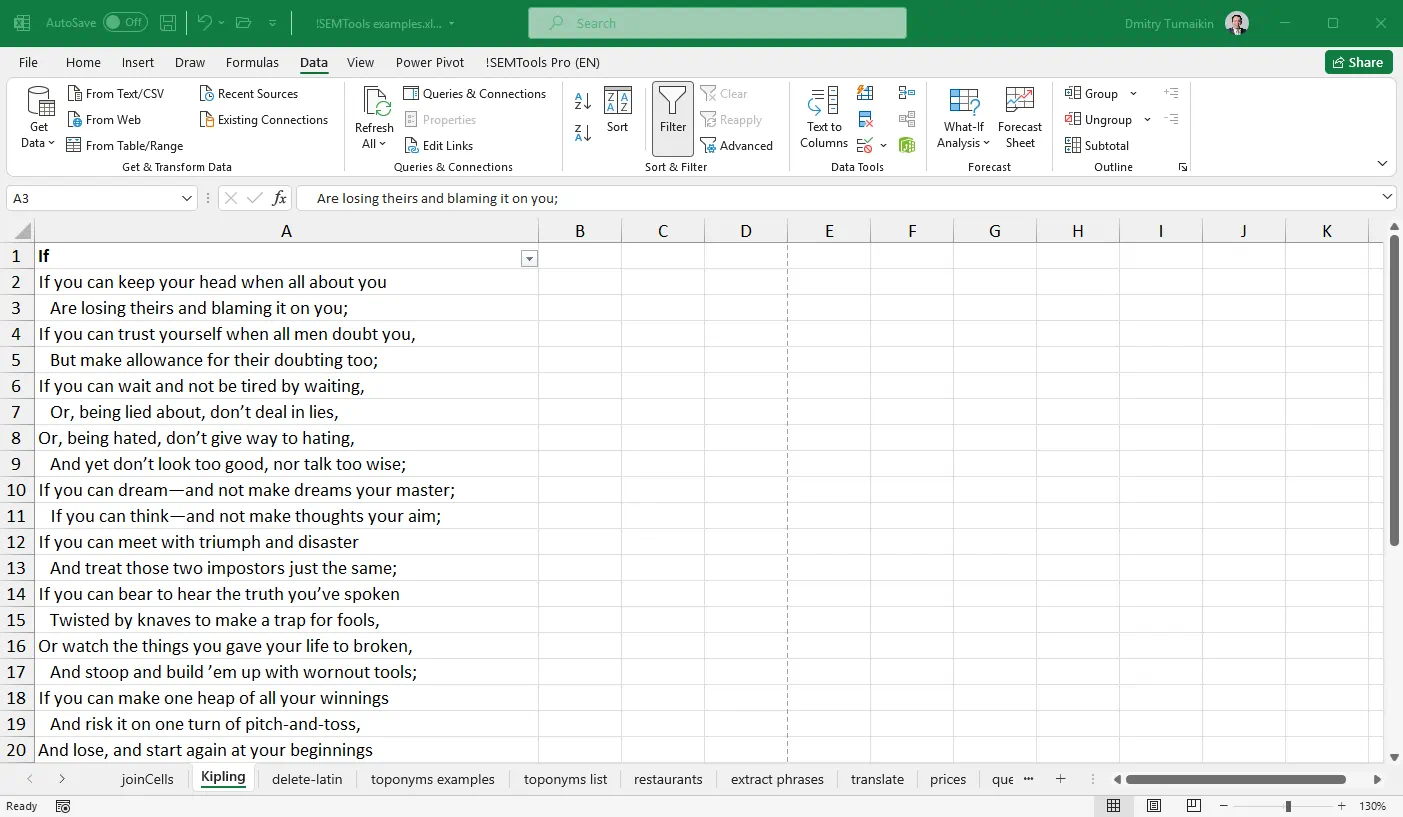Open the user account profile picture
Screen dimensions: 1403x817
click(1236, 23)
